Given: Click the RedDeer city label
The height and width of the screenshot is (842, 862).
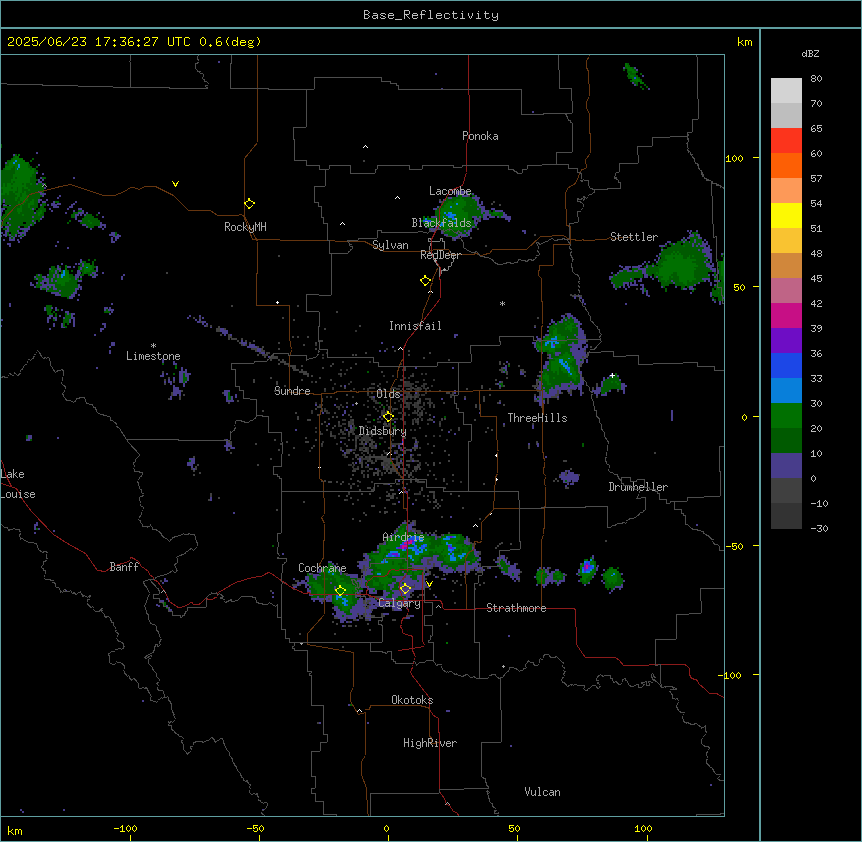Looking at the screenshot, I should (440, 255).
